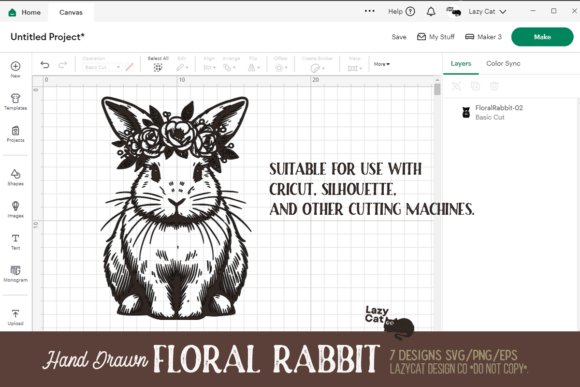Click the canvas vertical scrollbar
The image size is (580, 387).
click(x=437, y=90)
